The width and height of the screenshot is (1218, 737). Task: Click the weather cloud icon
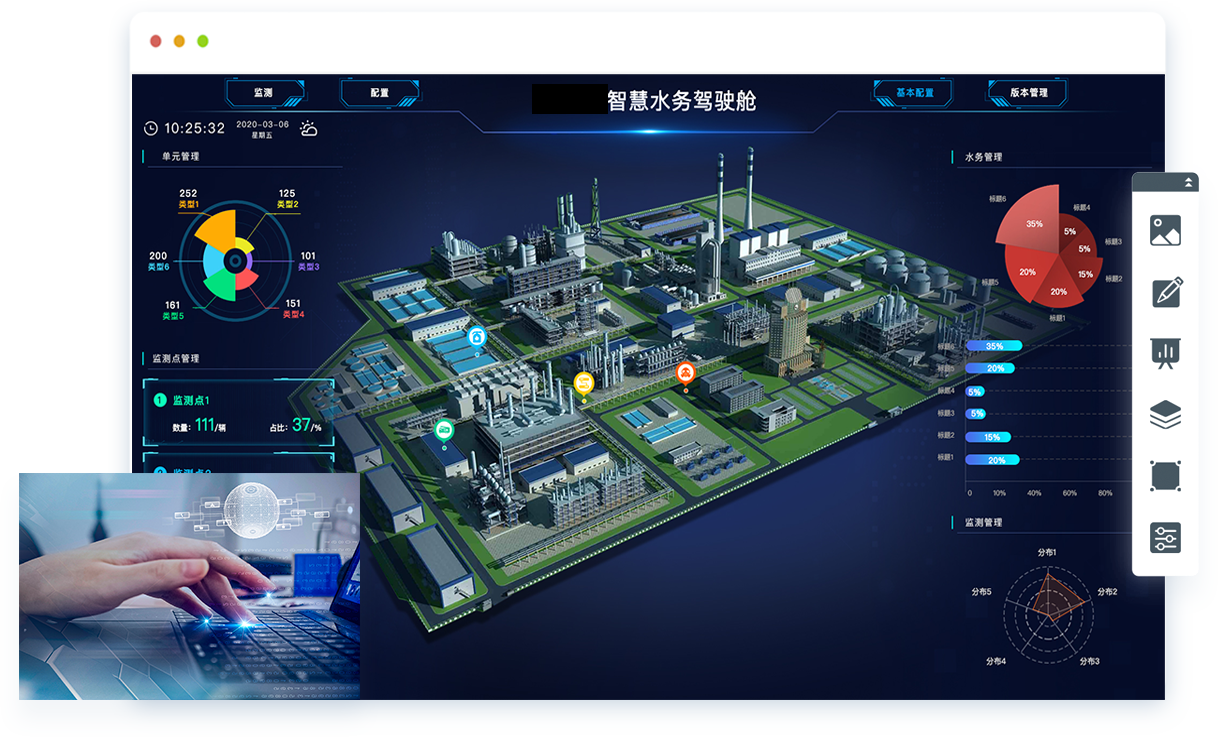[309, 129]
